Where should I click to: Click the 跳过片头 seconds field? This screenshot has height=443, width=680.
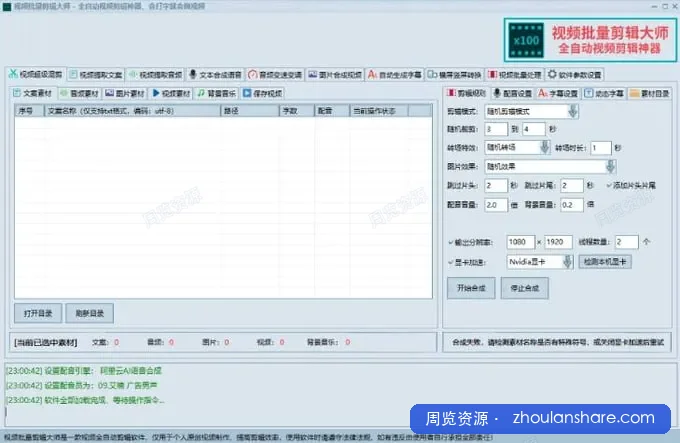tap(496, 186)
